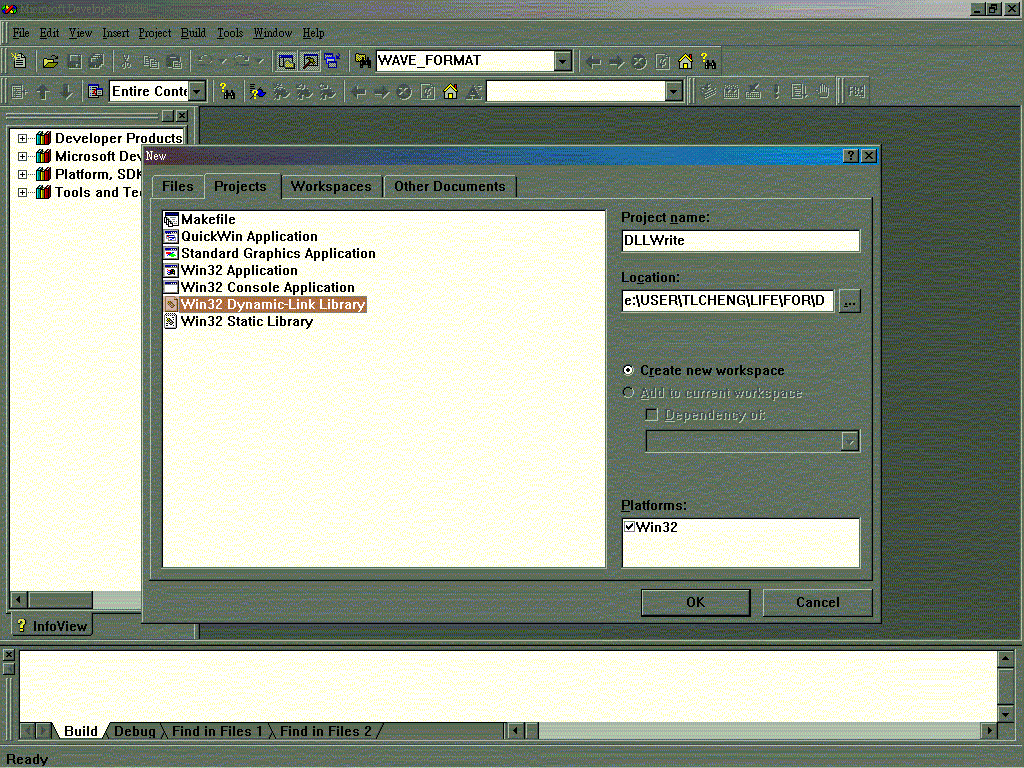
Task: Click the Open file folder icon
Action: tap(50, 61)
